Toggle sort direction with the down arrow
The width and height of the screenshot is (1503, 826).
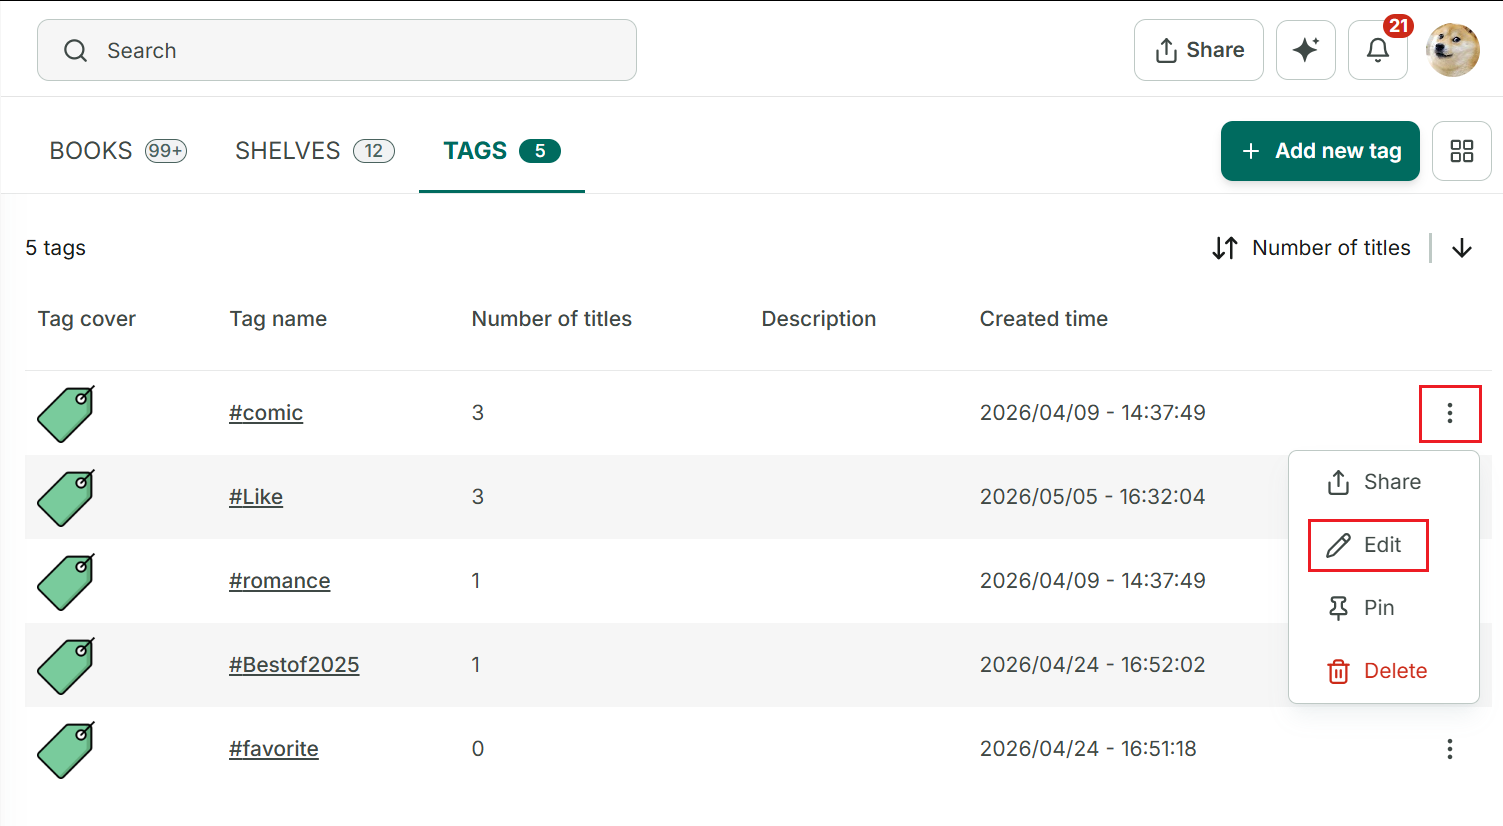[1461, 248]
